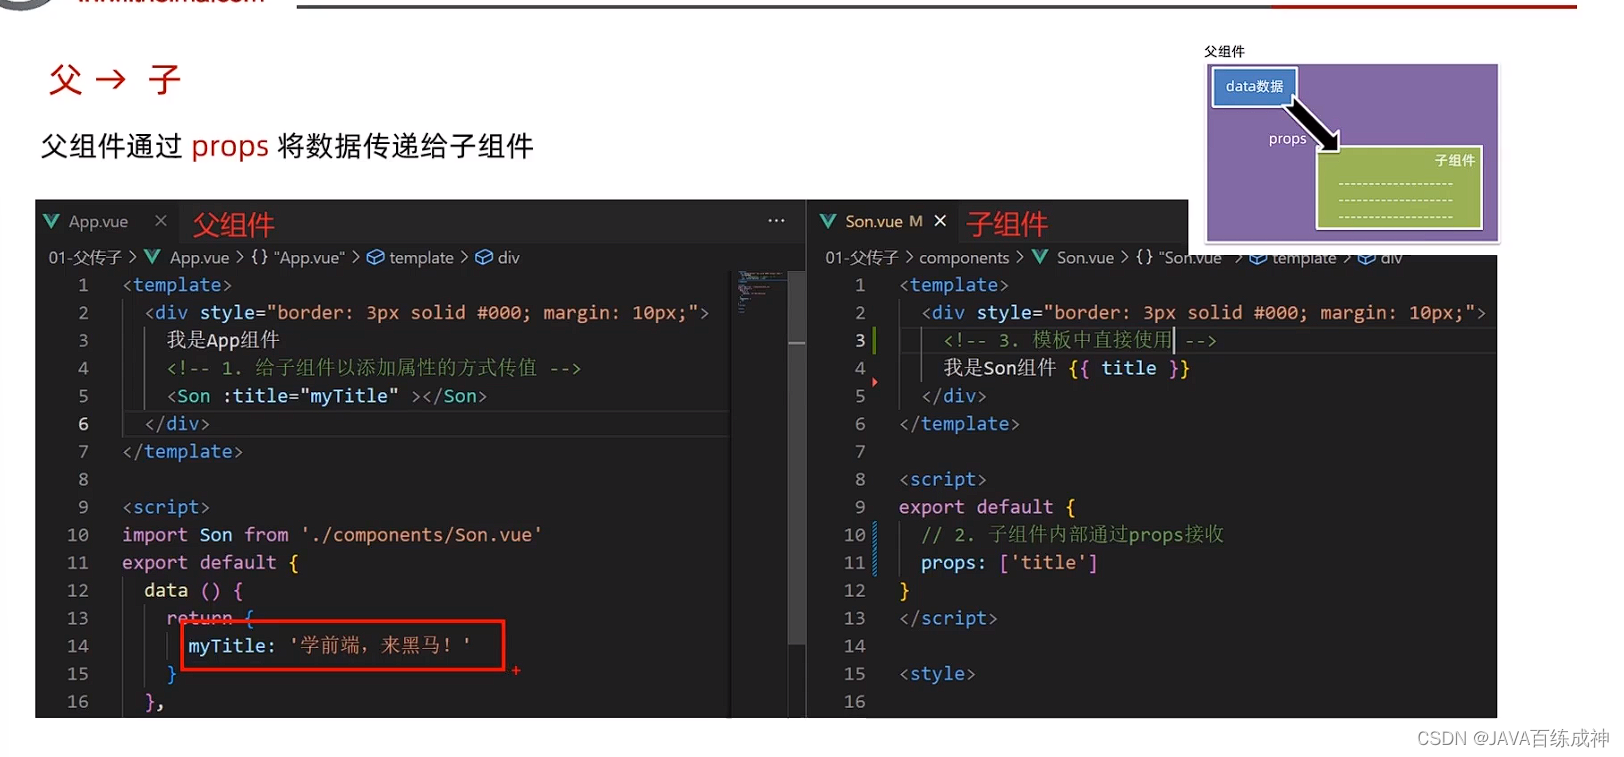Click the closing </template> tag in Son.vue
The width and height of the screenshot is (1624, 757).
(959, 424)
